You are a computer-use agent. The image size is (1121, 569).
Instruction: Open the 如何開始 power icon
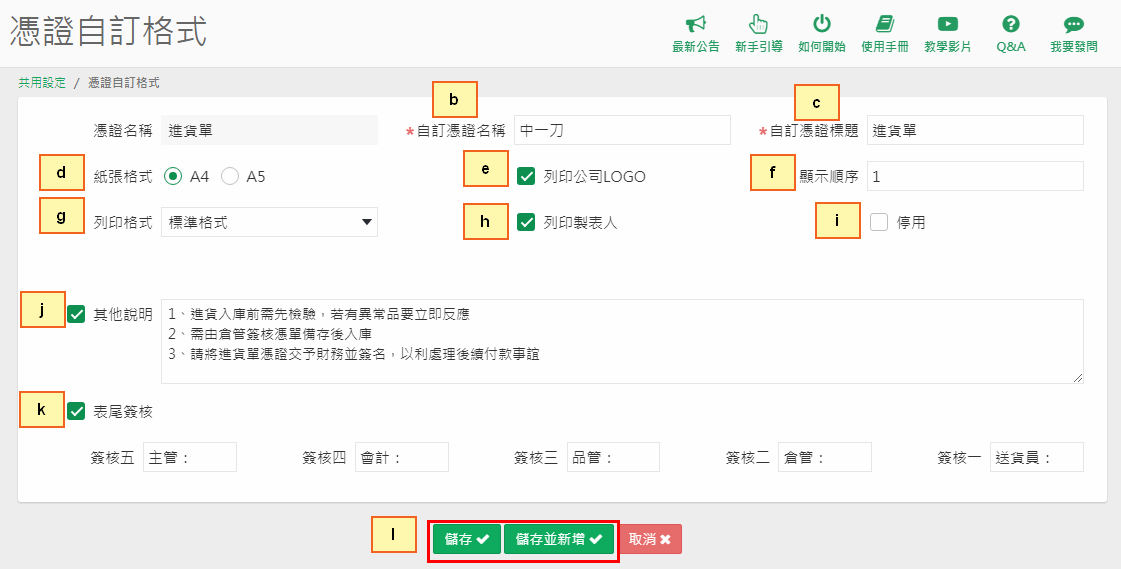click(822, 24)
